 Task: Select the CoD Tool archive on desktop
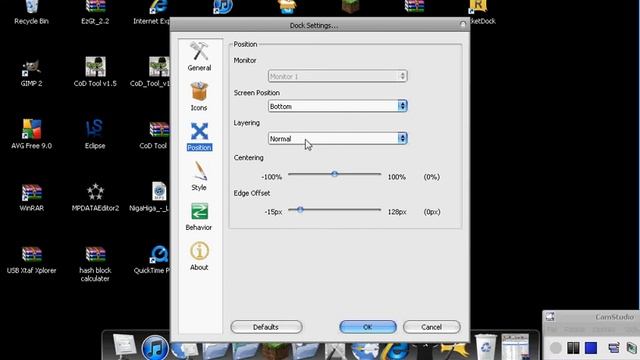click(153, 135)
